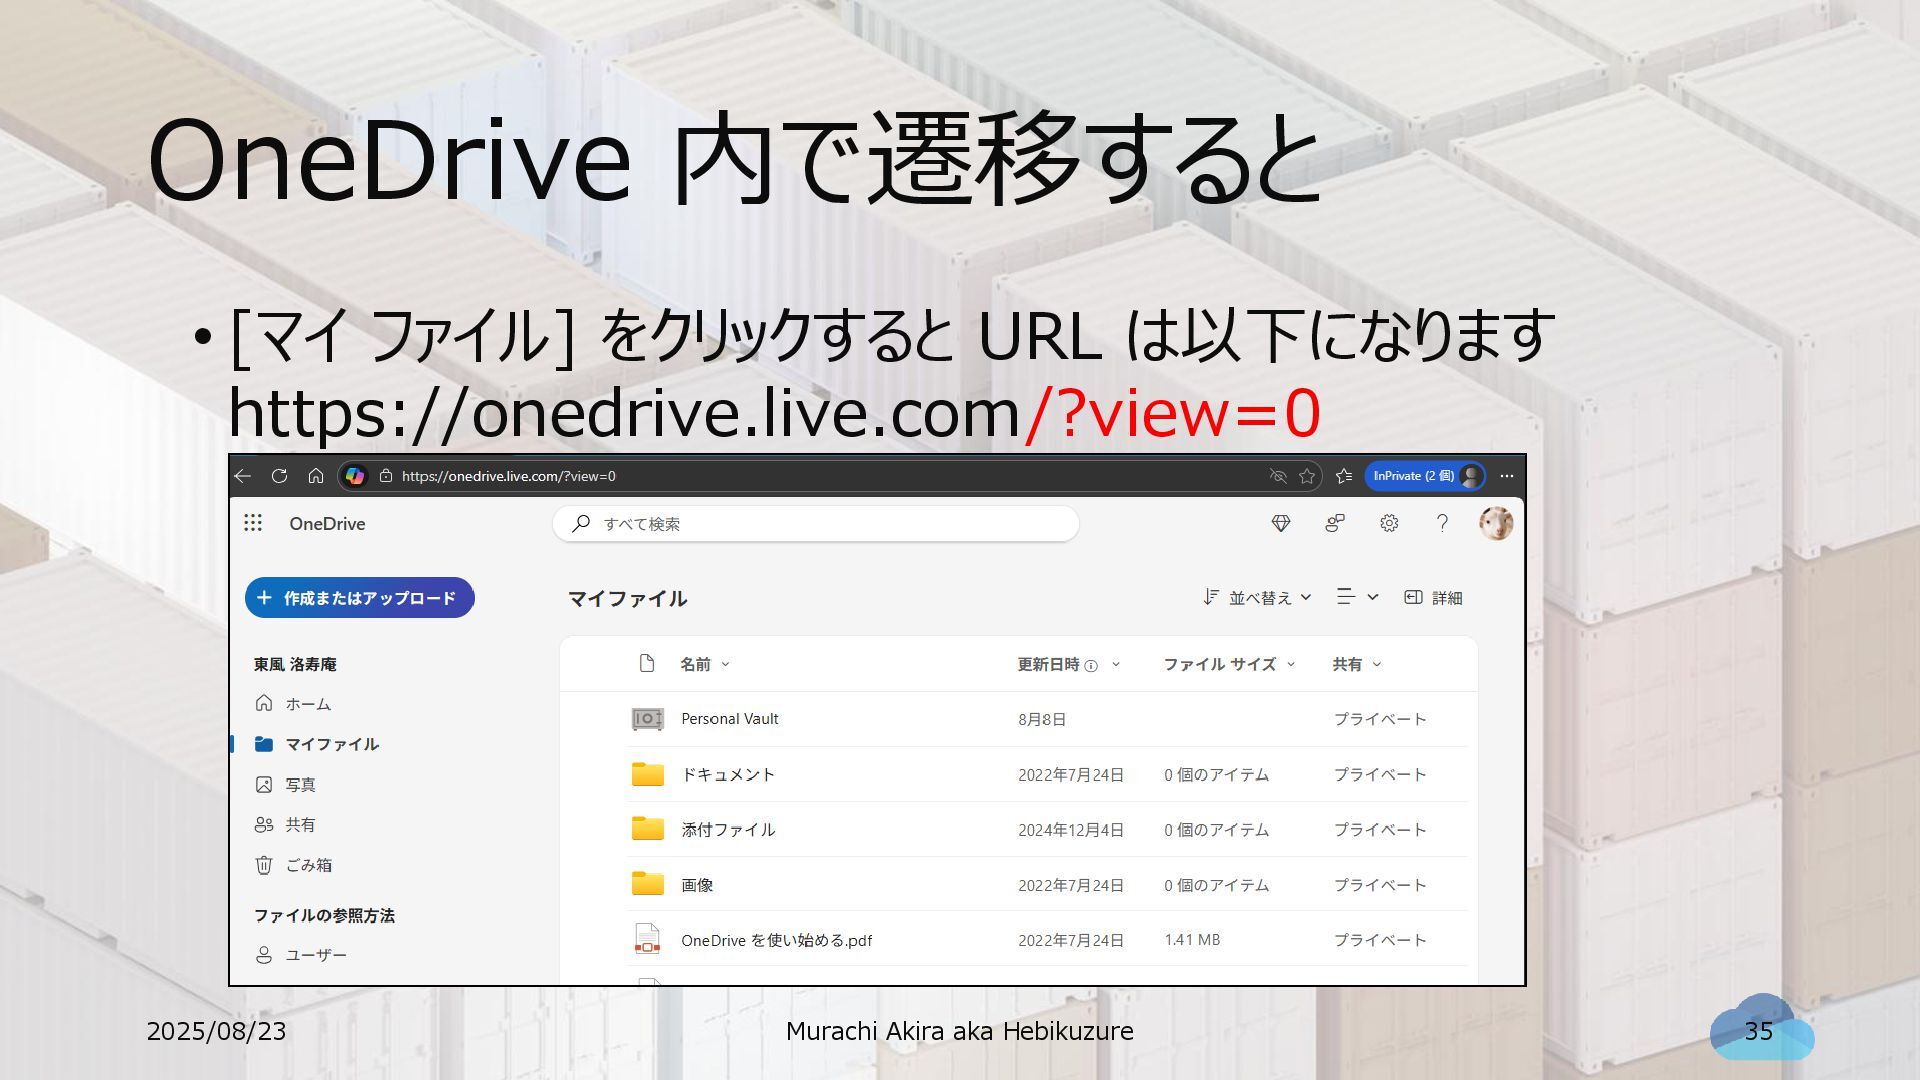Open the 画像 folder
The height and width of the screenshot is (1080, 1920).
tap(697, 885)
